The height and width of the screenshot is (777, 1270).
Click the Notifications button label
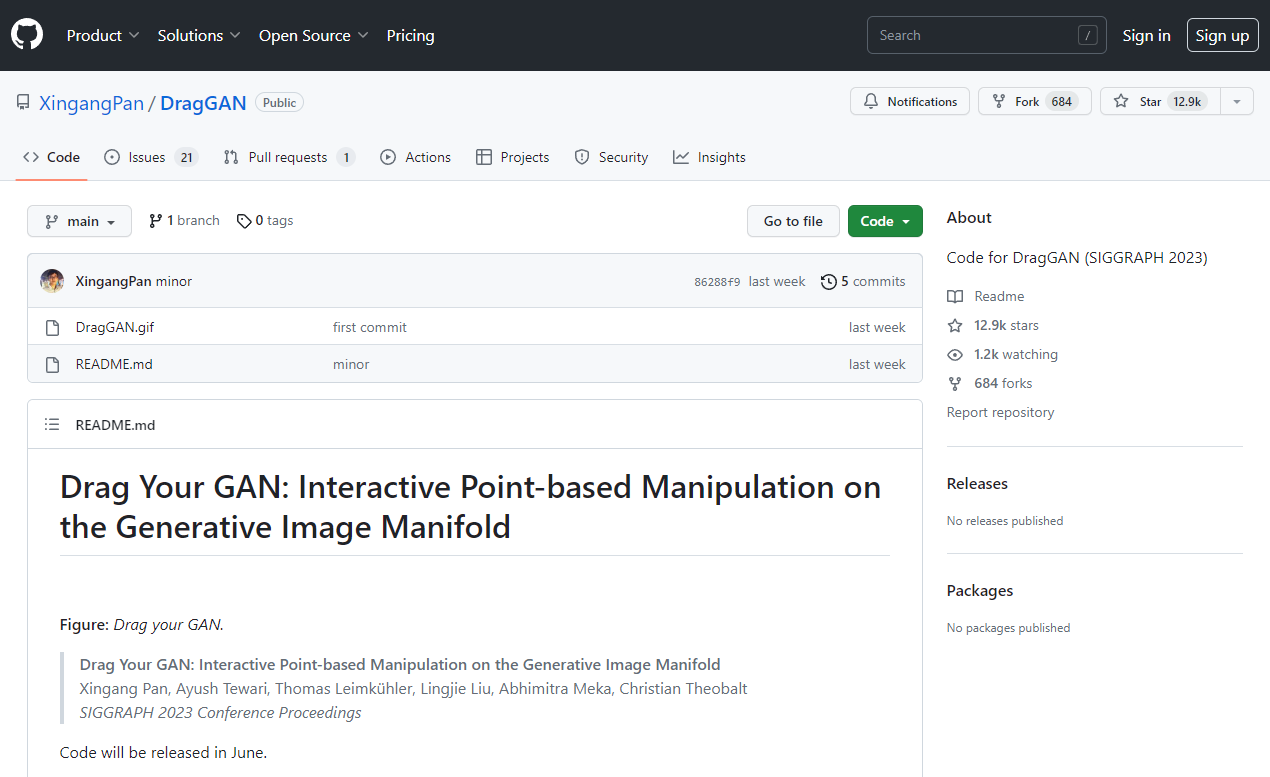pyautogui.click(x=922, y=102)
